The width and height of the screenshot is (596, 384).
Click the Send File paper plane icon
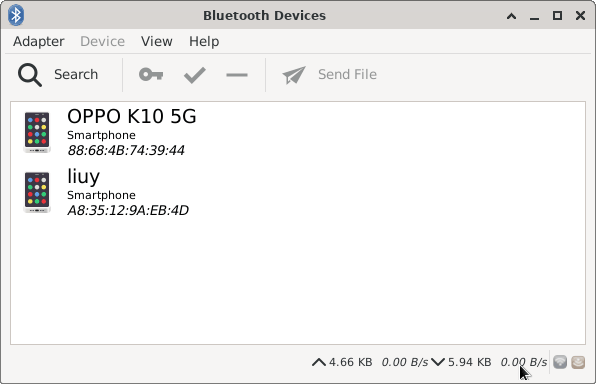coord(294,75)
